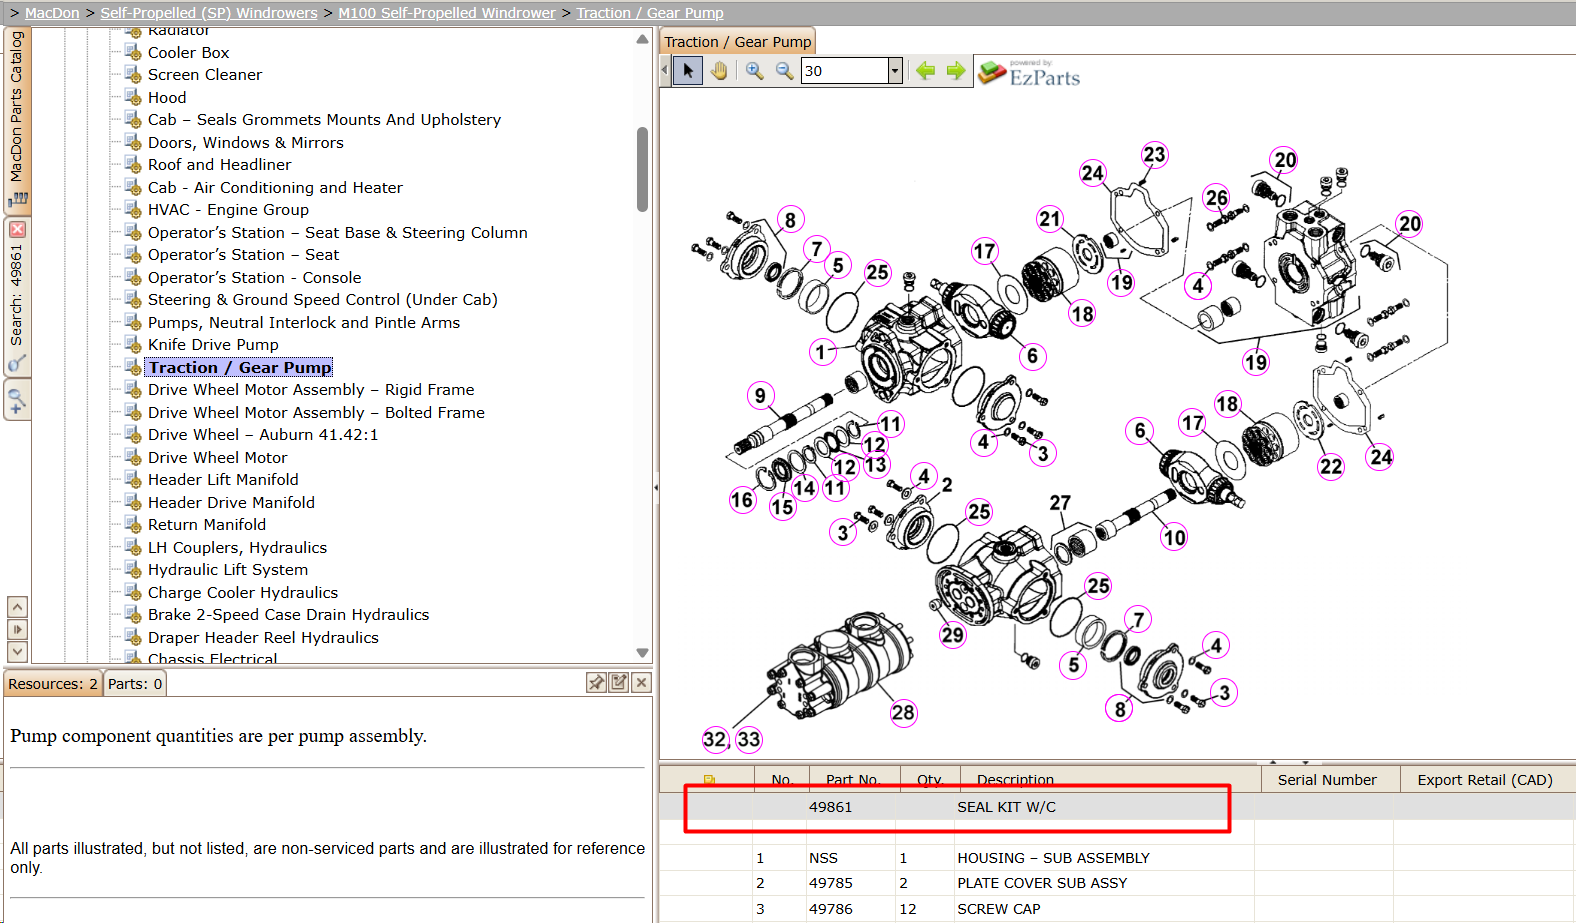This screenshot has height=923, width=1576.
Task: Pin the resources panel
Action: click(x=596, y=683)
